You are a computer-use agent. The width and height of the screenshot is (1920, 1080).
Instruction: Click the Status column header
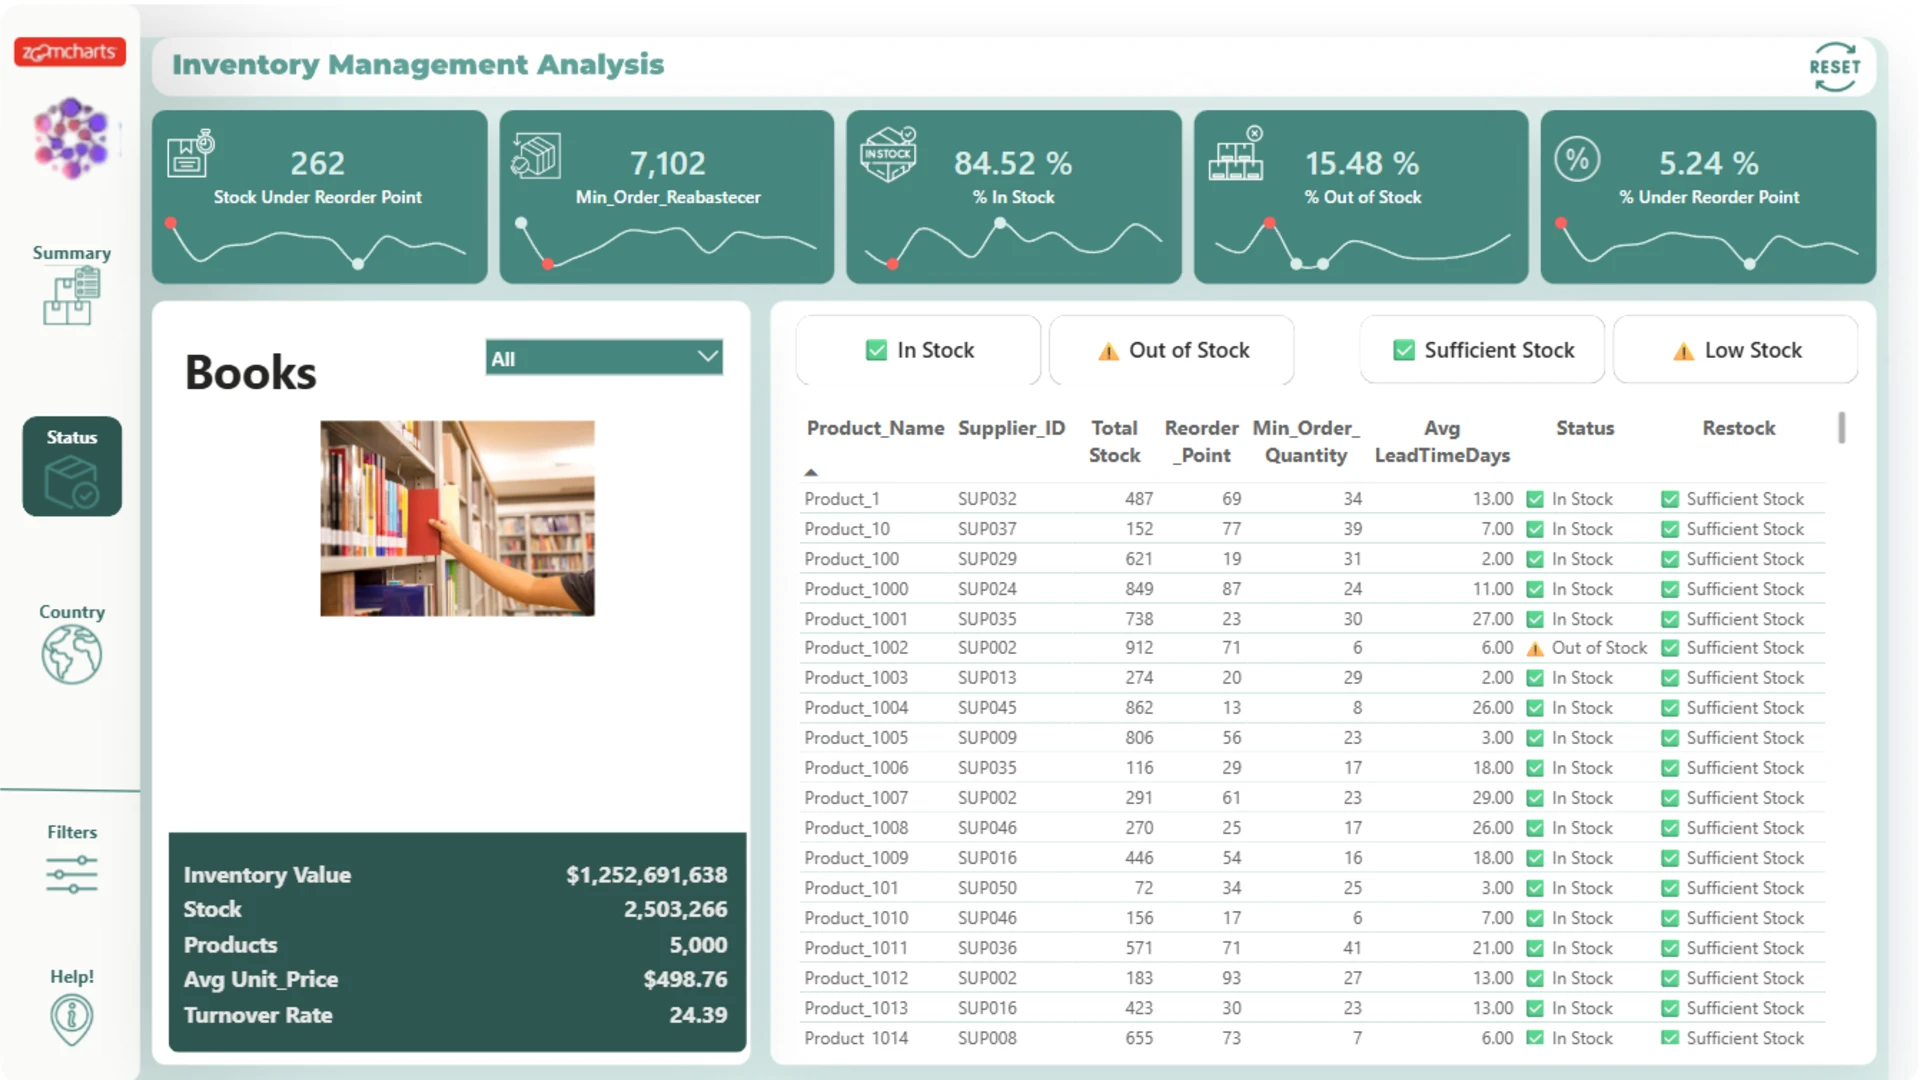(1584, 428)
